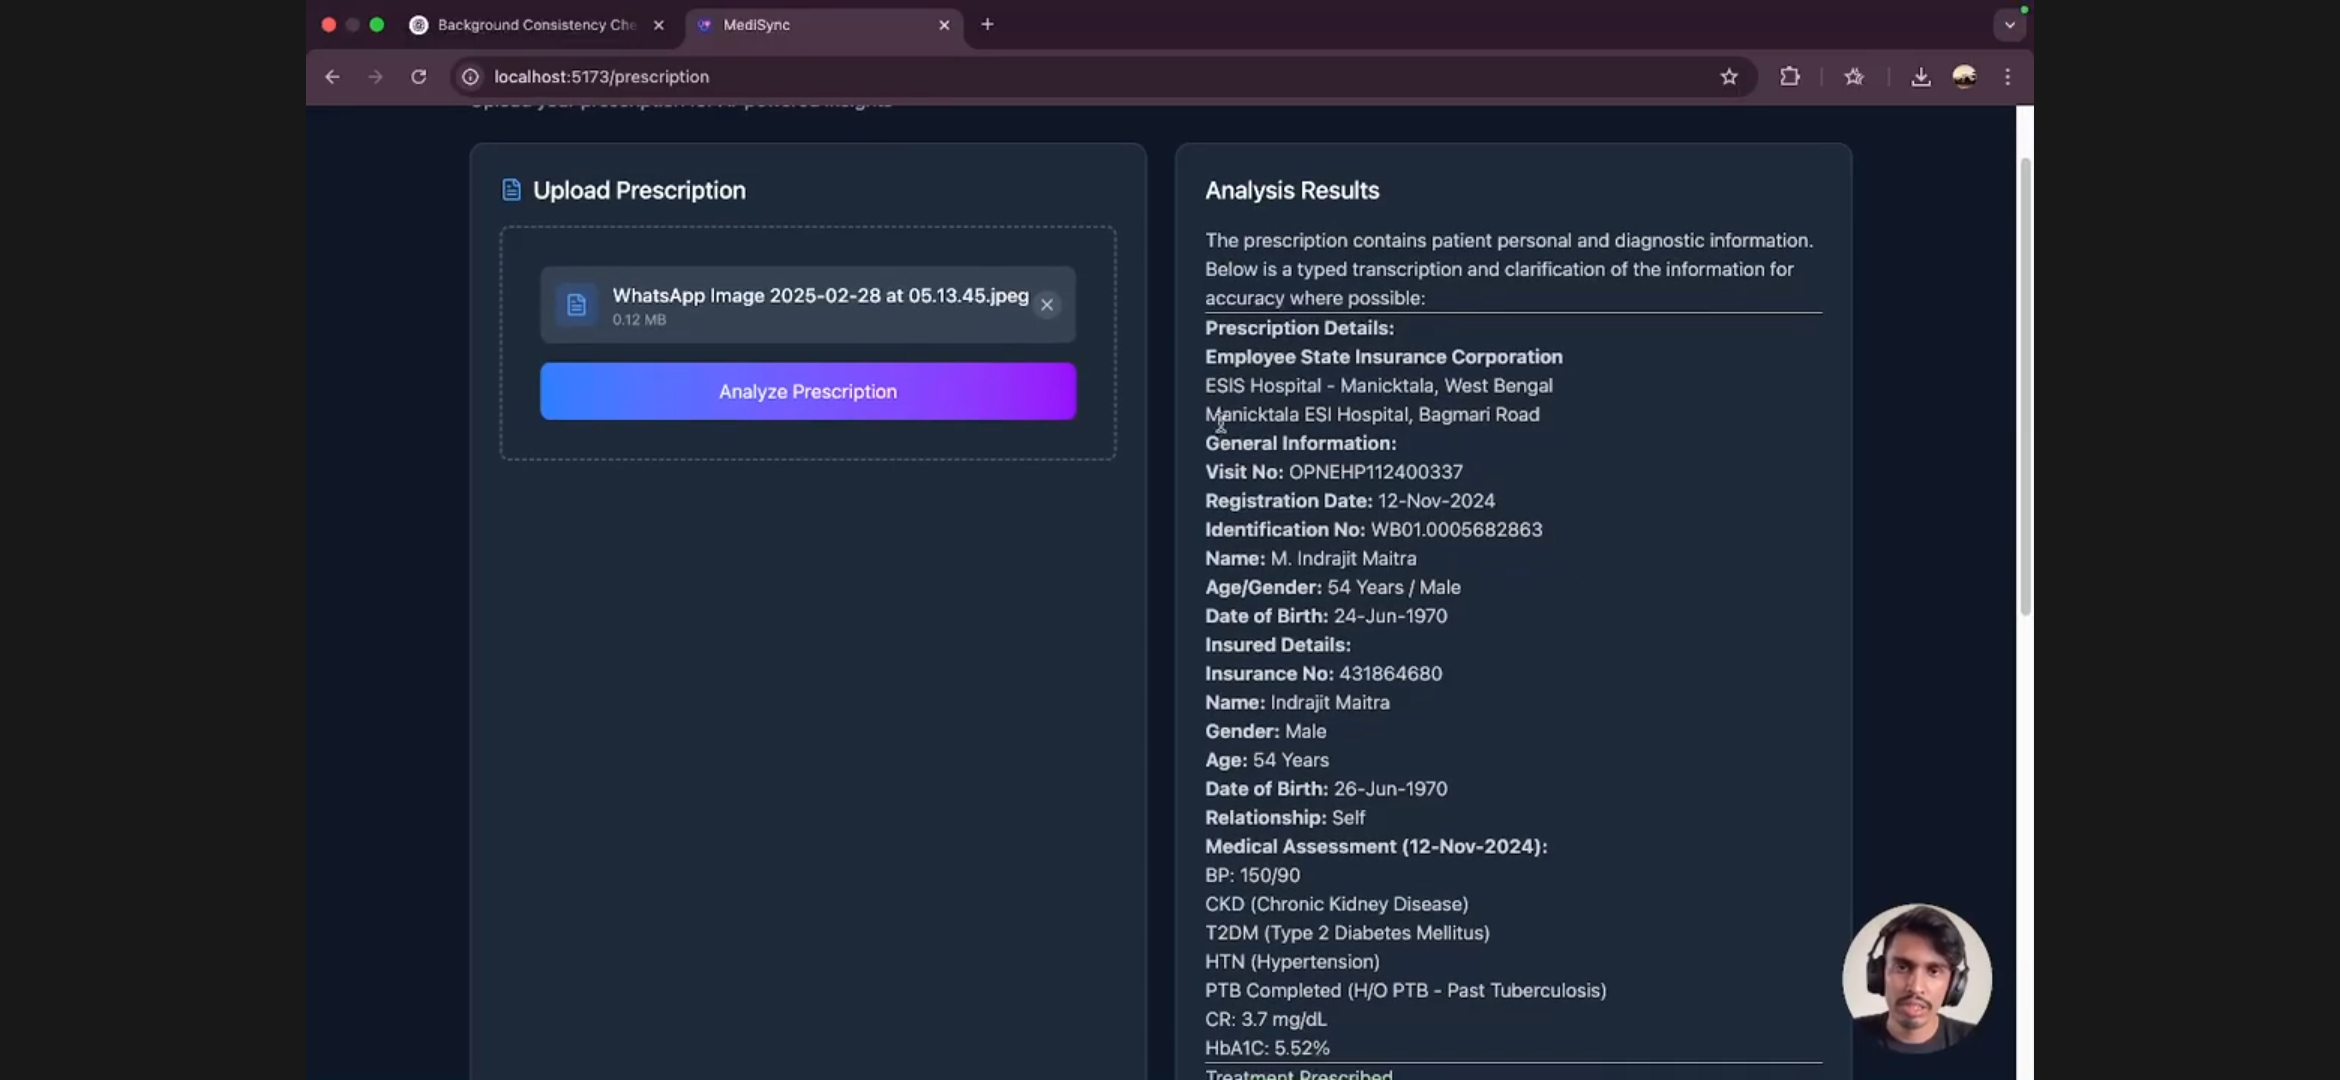Click the localhost address bar field
The image size is (2340, 1080).
[x=1000, y=77]
